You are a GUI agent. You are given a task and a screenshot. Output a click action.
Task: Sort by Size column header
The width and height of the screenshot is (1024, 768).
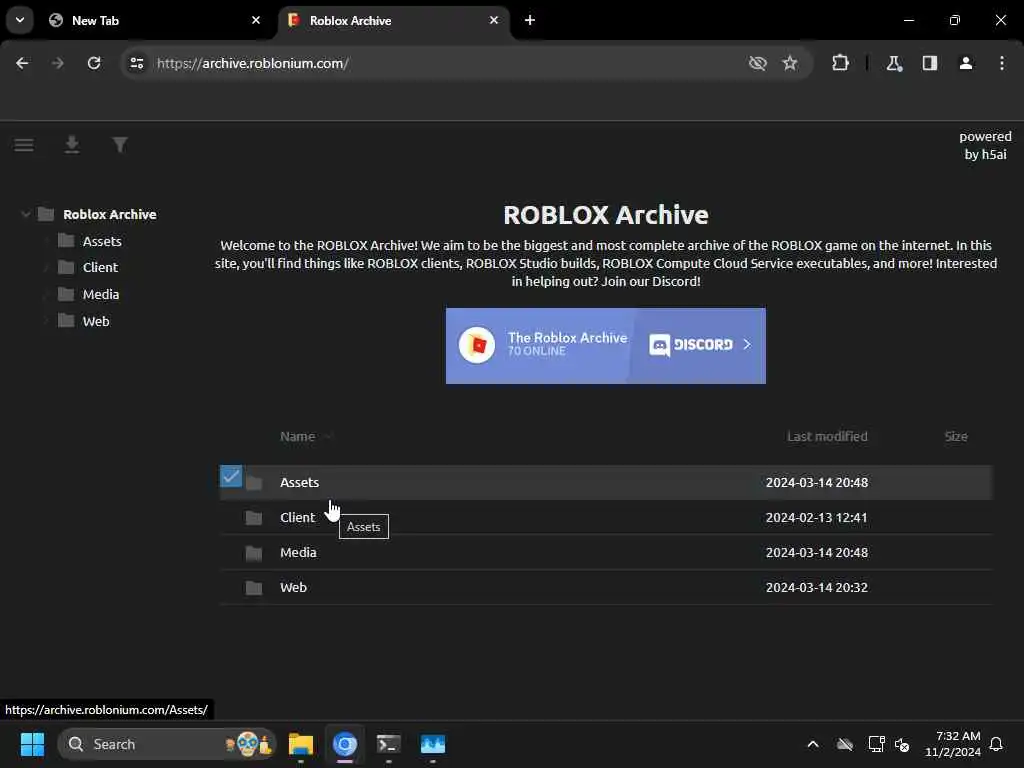tap(955, 436)
